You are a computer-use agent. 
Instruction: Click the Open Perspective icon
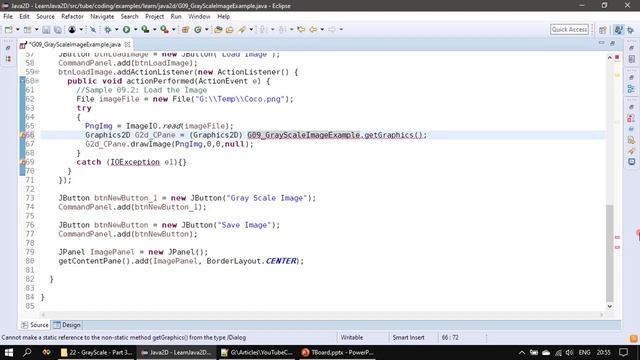603,30
